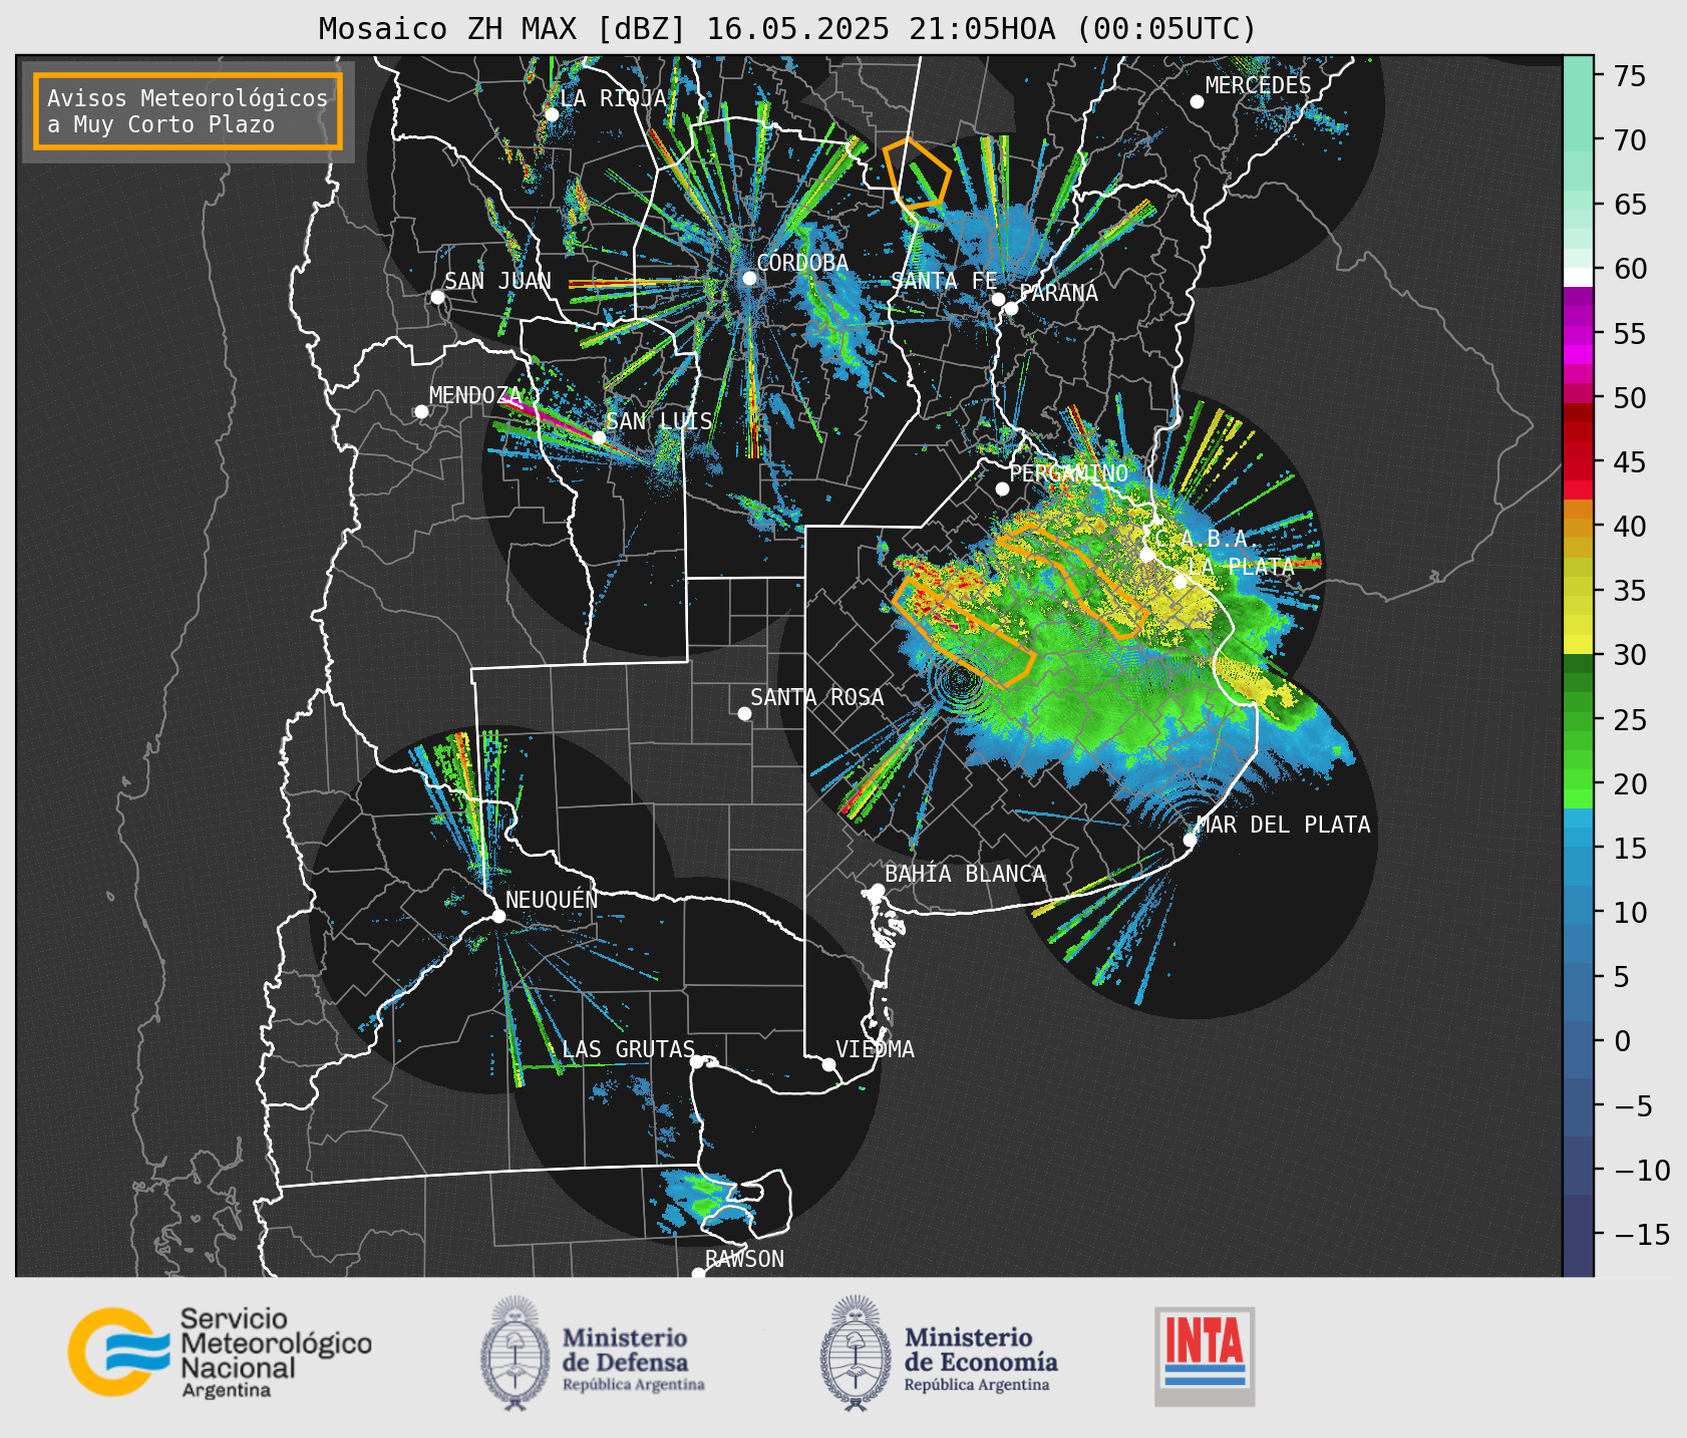Click the Ministerio de Economía emblem
Image resolution: width=1687 pixels, height=1438 pixels.
pos(855,1353)
